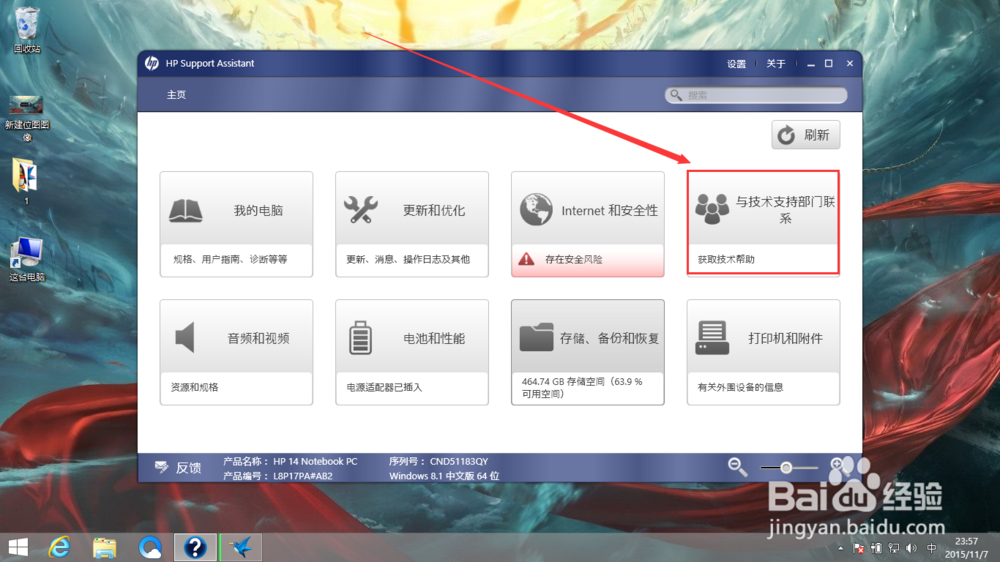Click inside the 搜索 search field
1000x562 pixels.
(756, 95)
